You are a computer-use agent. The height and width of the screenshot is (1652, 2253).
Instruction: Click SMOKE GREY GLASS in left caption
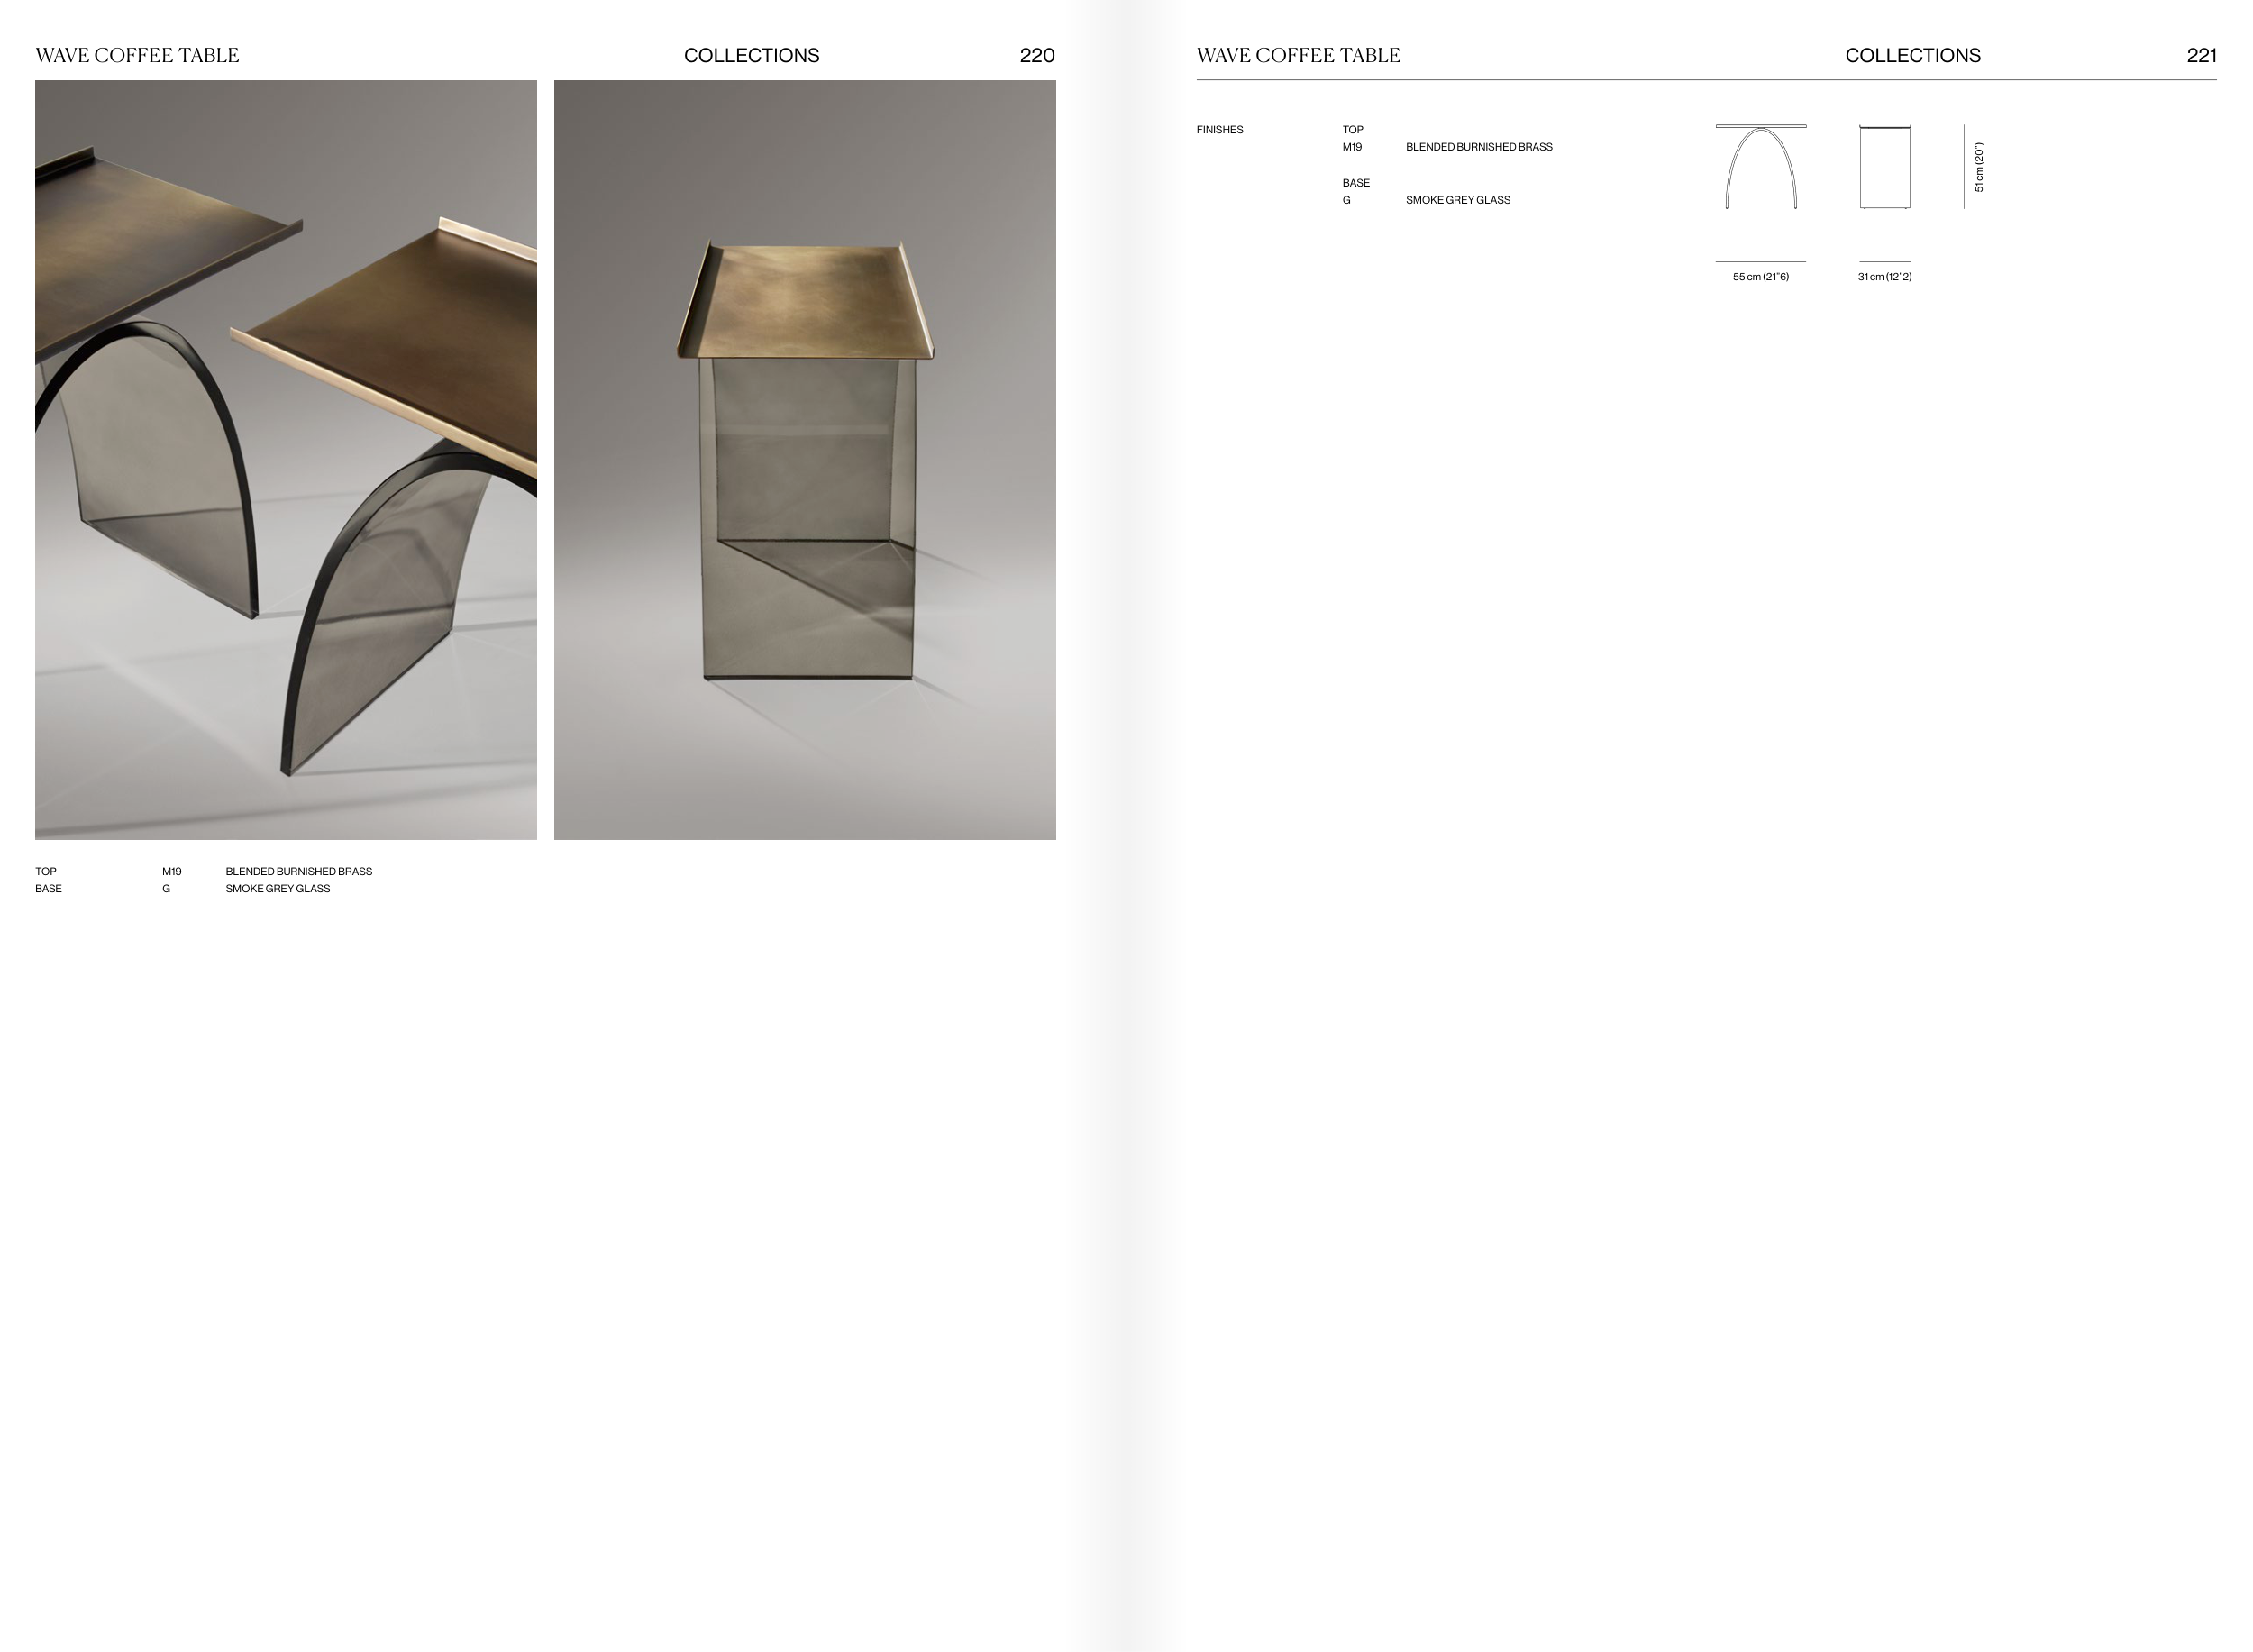point(277,889)
